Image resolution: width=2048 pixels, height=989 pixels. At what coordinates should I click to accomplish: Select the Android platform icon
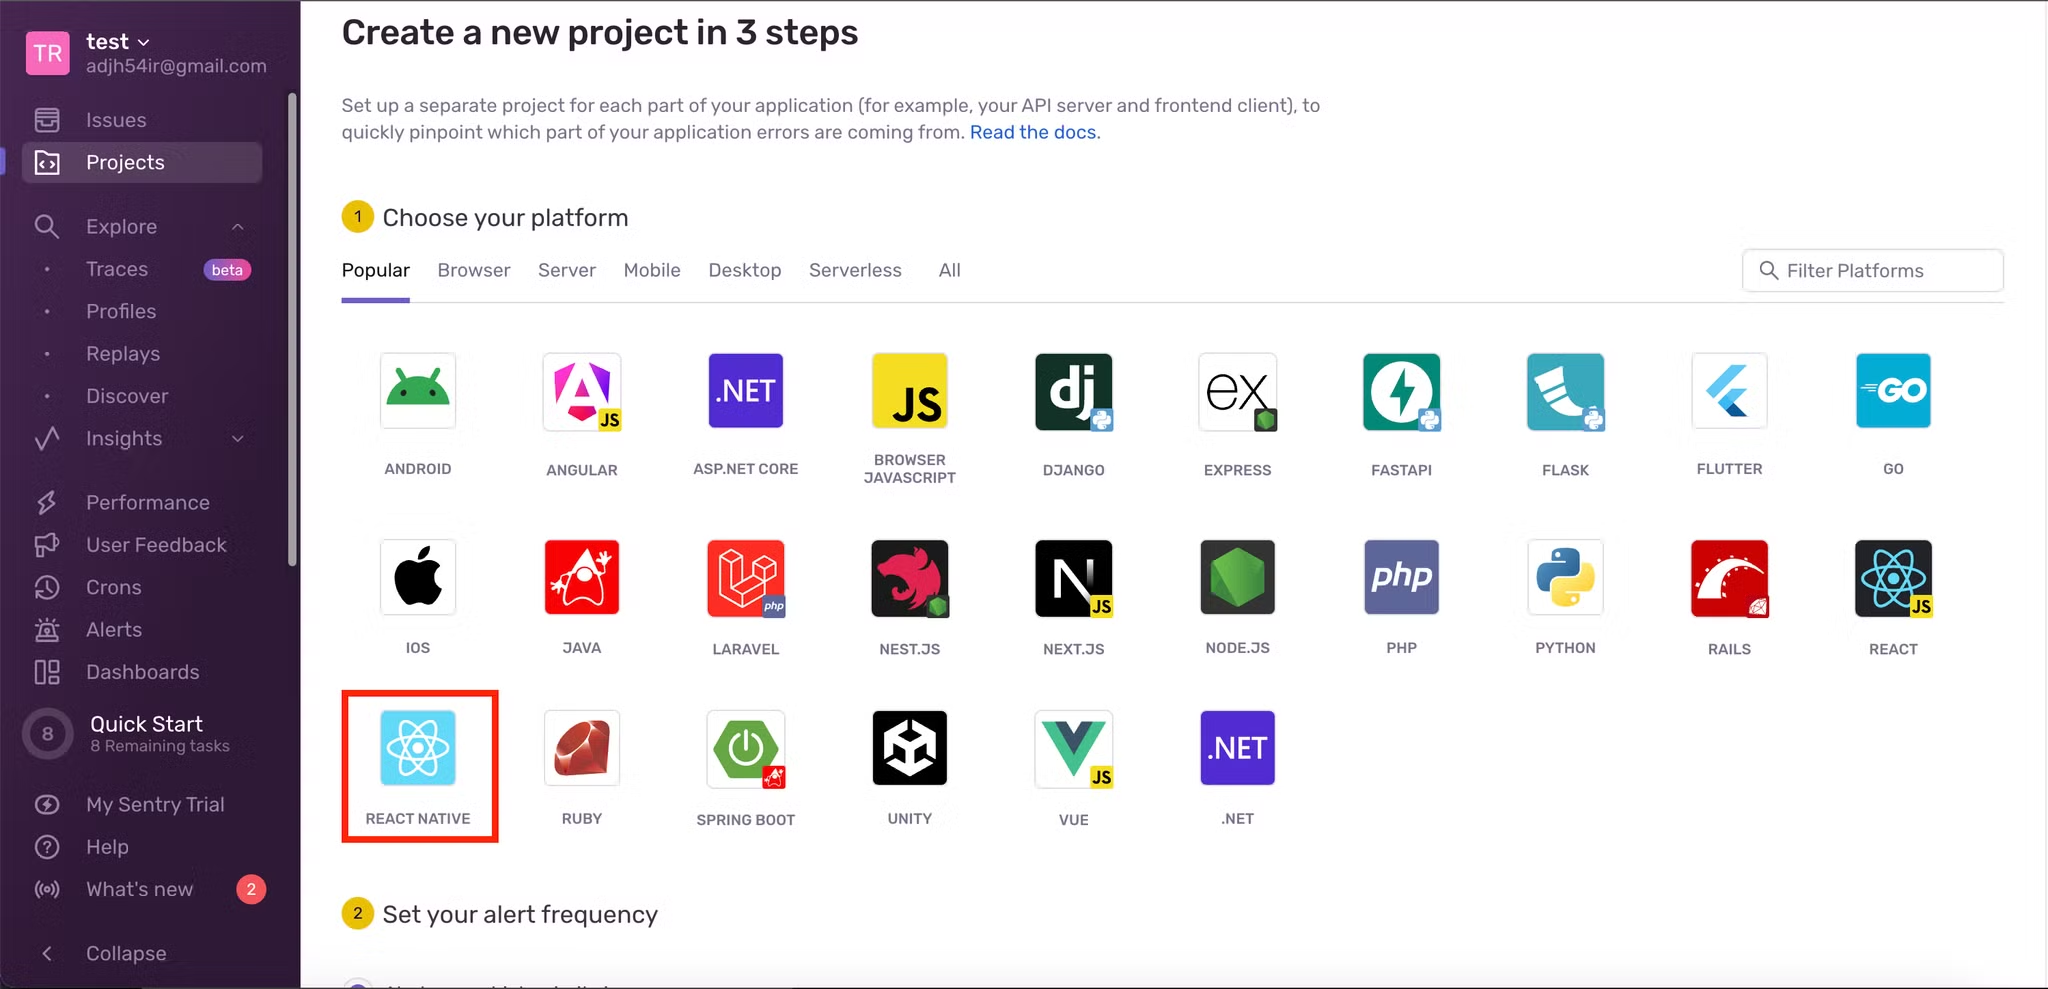[x=418, y=391]
